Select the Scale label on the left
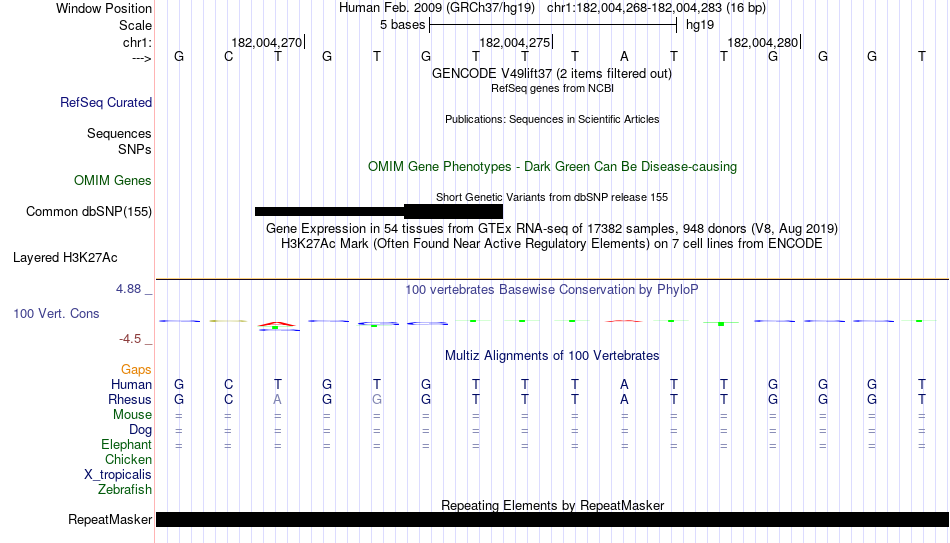This screenshot has height=543, width=950. pos(135,25)
